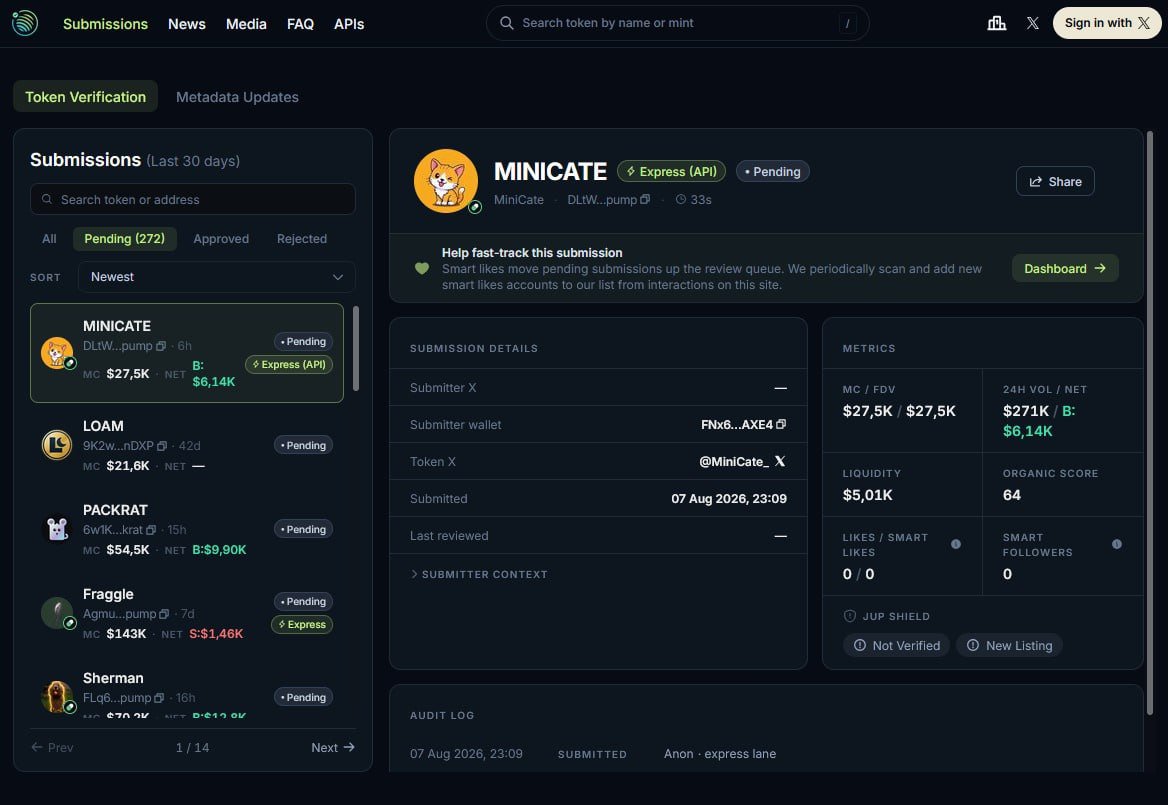1168x805 pixels.
Task: Switch to Metadata Updates tab
Action: [237, 97]
